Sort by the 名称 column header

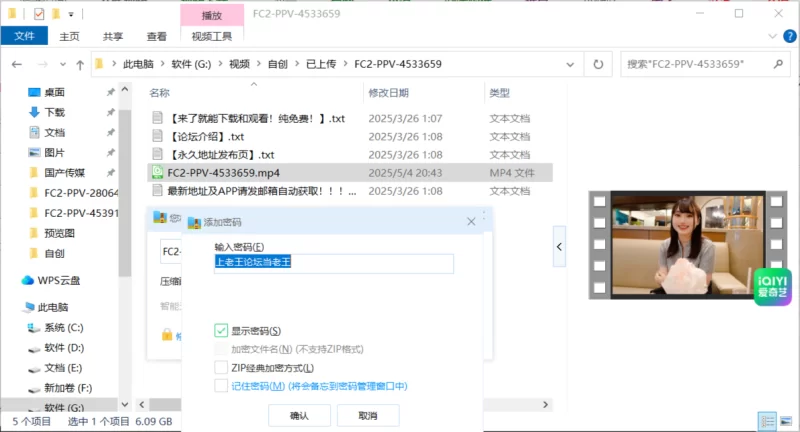pyautogui.click(x=159, y=93)
